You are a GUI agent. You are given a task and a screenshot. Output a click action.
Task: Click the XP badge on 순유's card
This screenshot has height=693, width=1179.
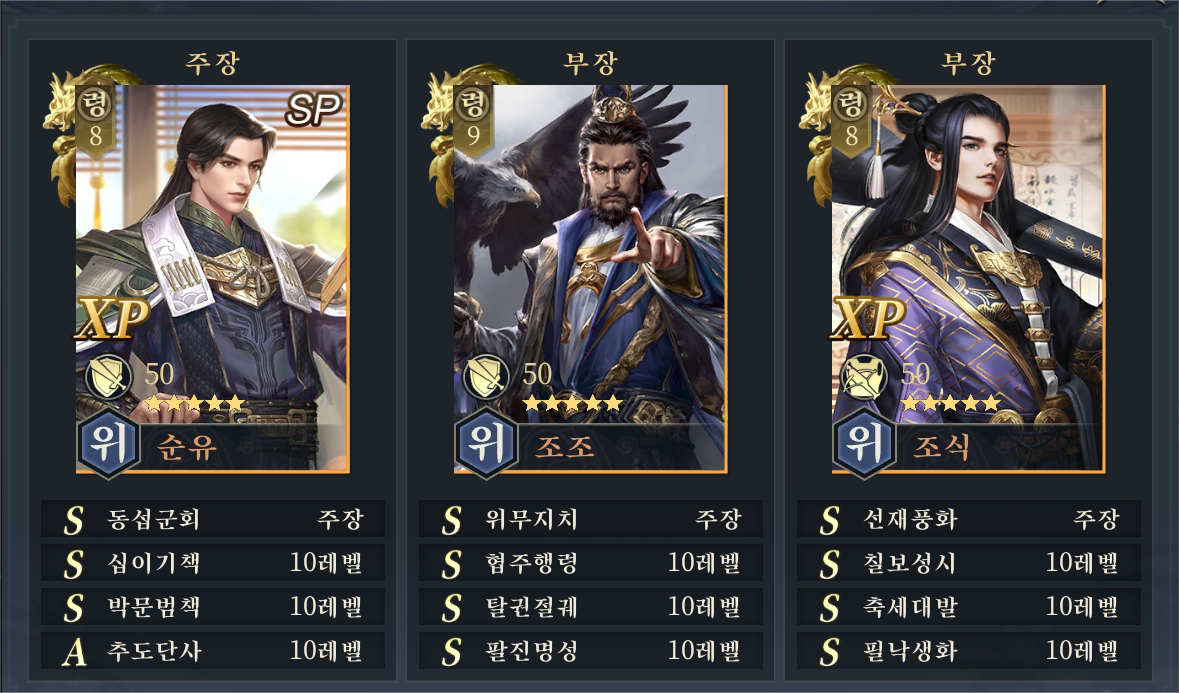112,318
